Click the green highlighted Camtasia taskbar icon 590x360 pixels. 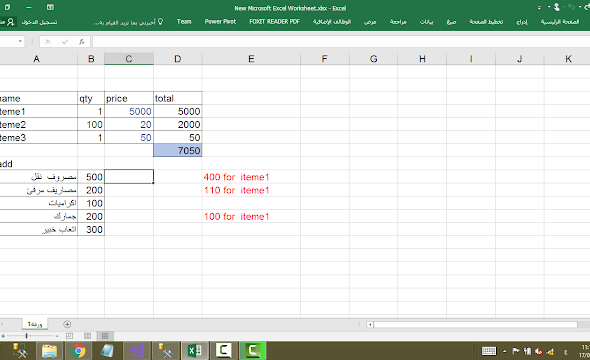pos(252,351)
